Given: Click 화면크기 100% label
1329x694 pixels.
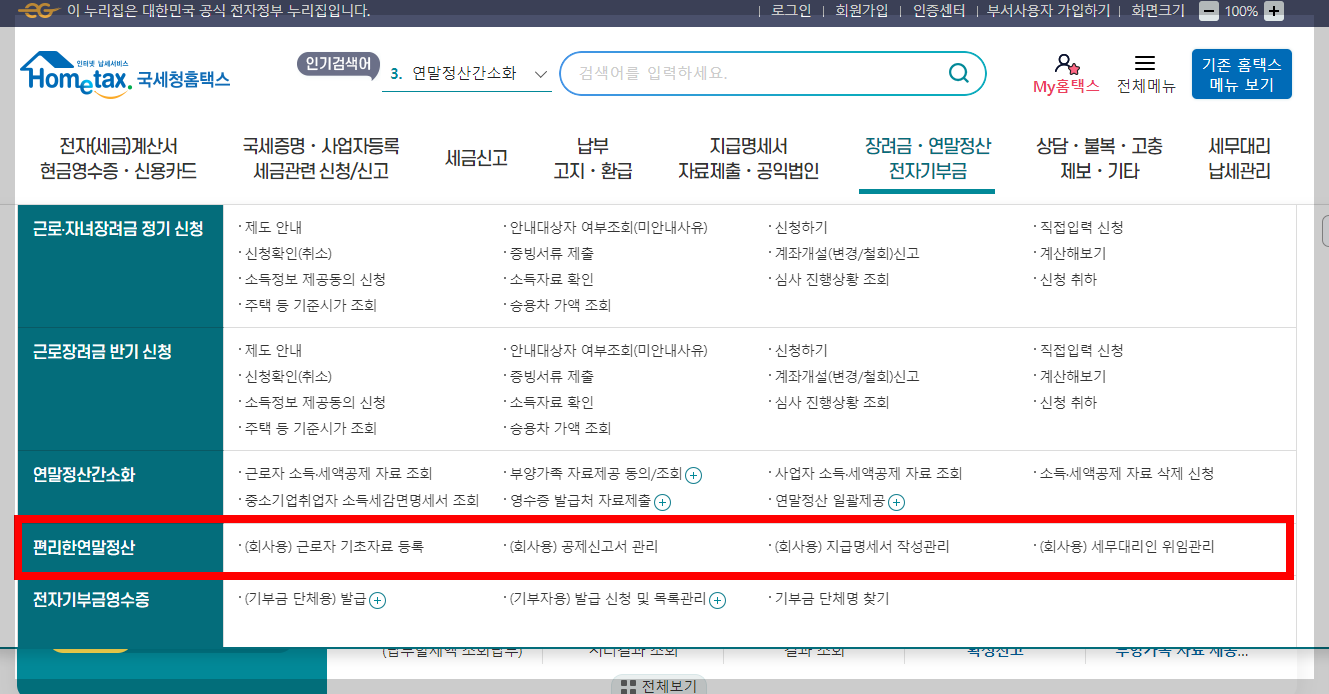Looking at the screenshot, I should point(1241,11).
